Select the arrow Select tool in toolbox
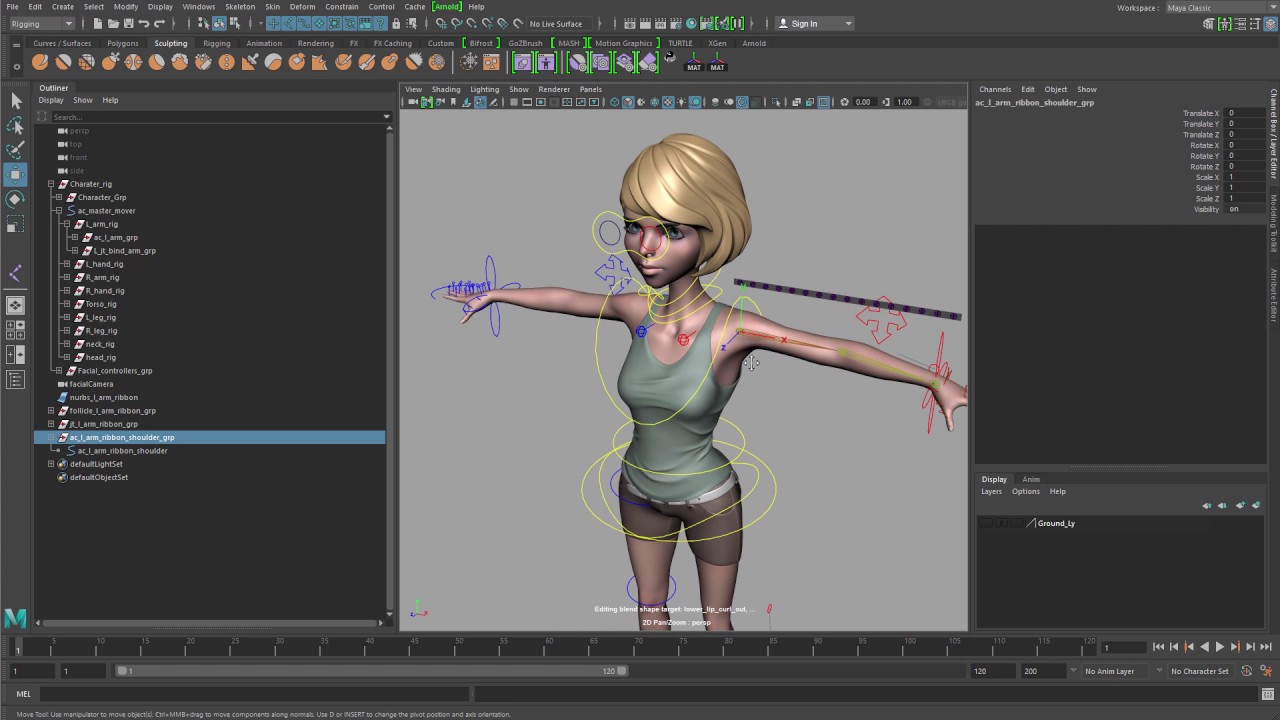Screen dimensions: 1280x720 click(x=15, y=101)
